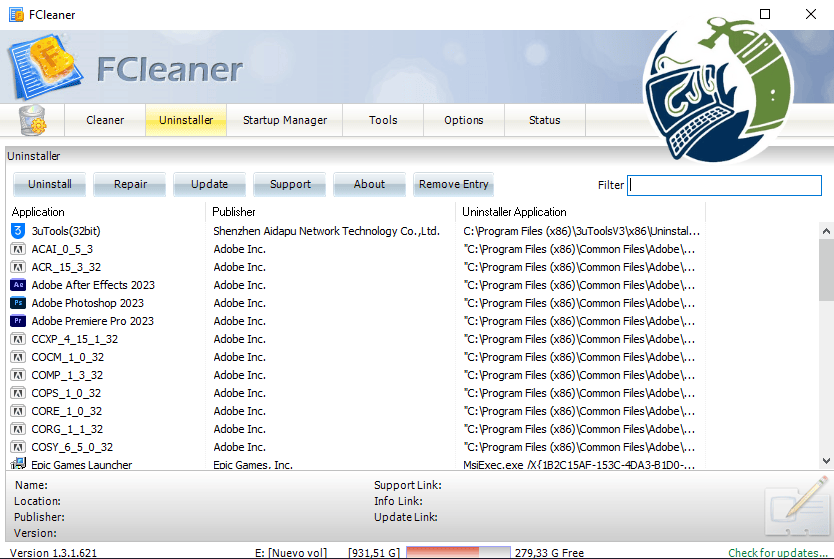The width and height of the screenshot is (834, 559).
Task: Close the FCleaner window
Action: tap(811, 14)
